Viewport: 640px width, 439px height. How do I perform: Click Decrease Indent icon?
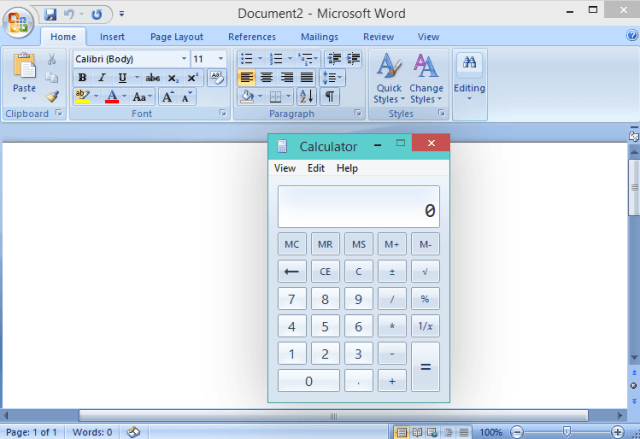(x=334, y=59)
